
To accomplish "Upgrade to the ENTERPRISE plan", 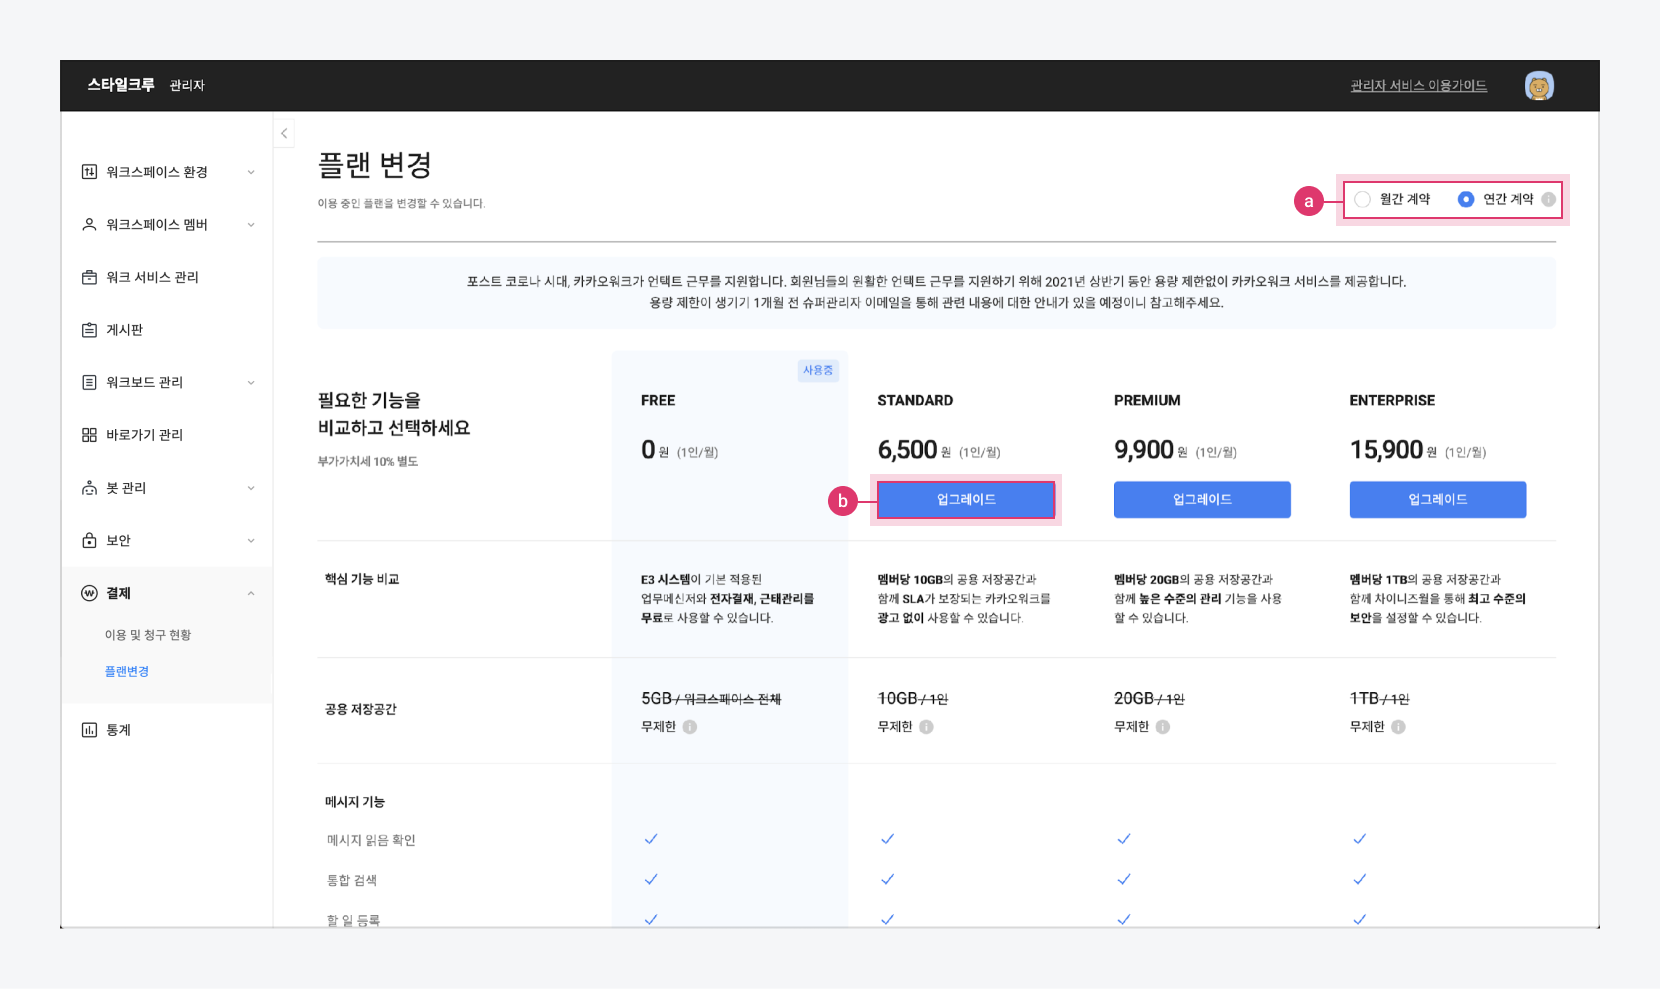I will click(x=1437, y=500).
